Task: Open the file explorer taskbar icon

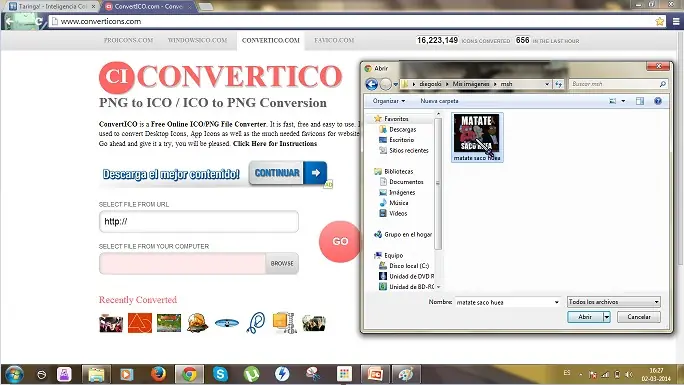Action: point(96,374)
